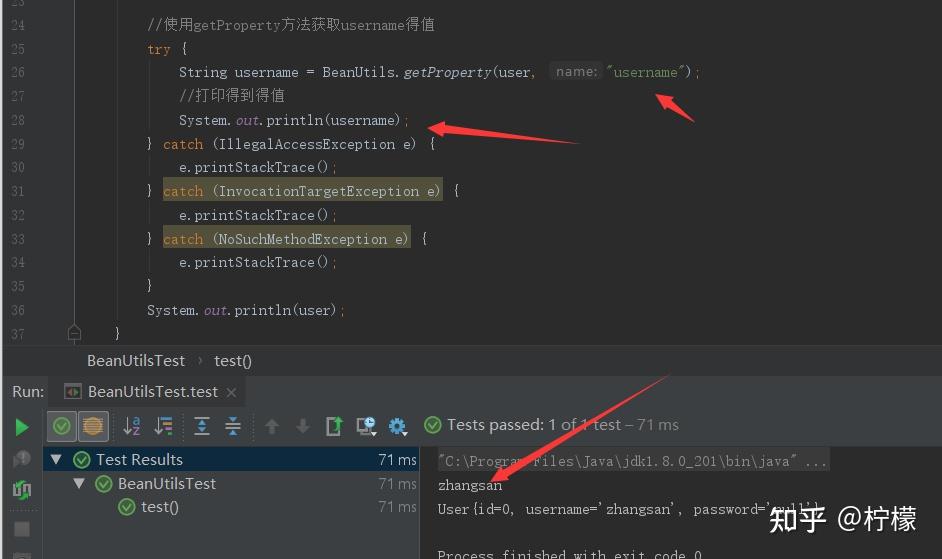Click Rerun Failed Tests icon in sidebar
The width and height of the screenshot is (942, 559).
[22, 459]
